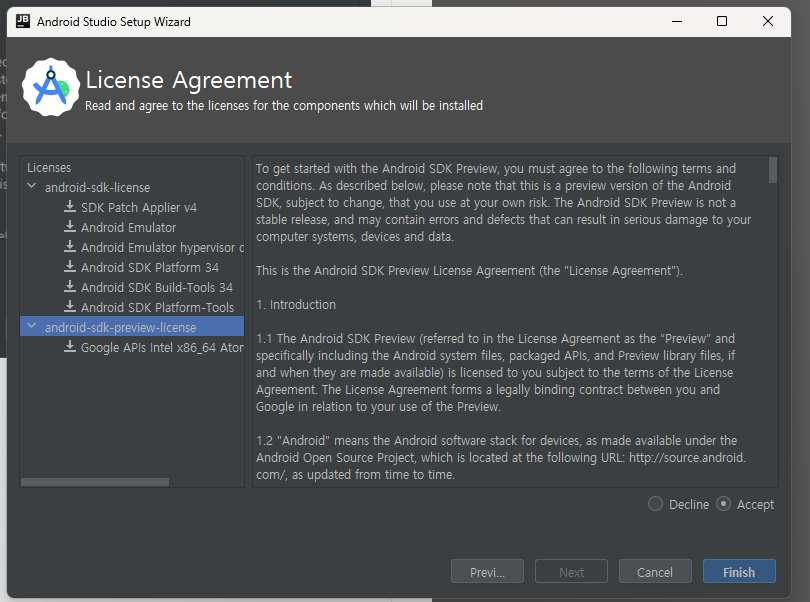The height and width of the screenshot is (602, 810).
Task: Select the Decline radio button
Action: [x=655, y=504]
